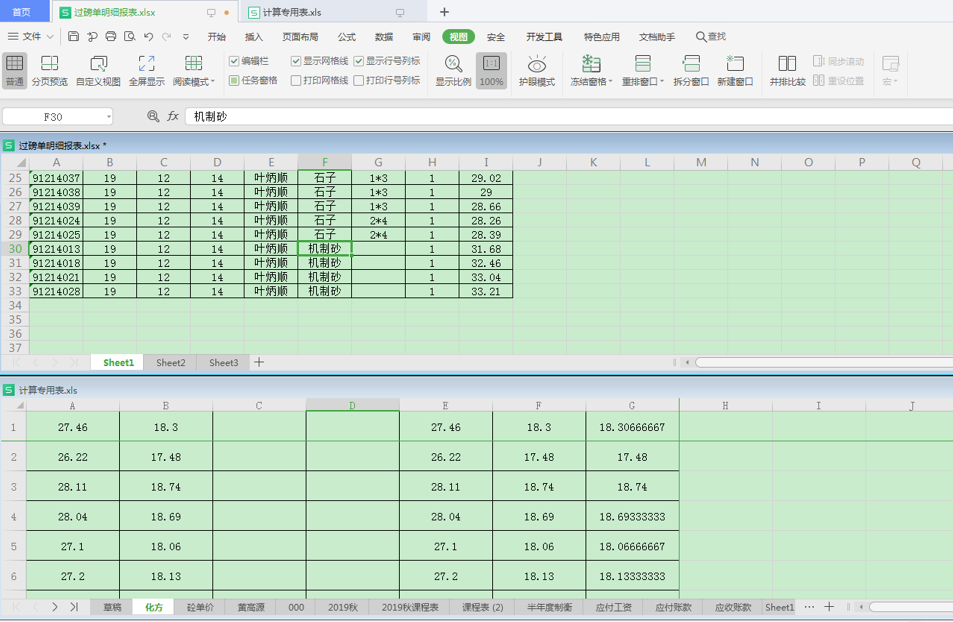Open the 开发工具 developer tab
This screenshot has width=953, height=622.
(x=544, y=37)
